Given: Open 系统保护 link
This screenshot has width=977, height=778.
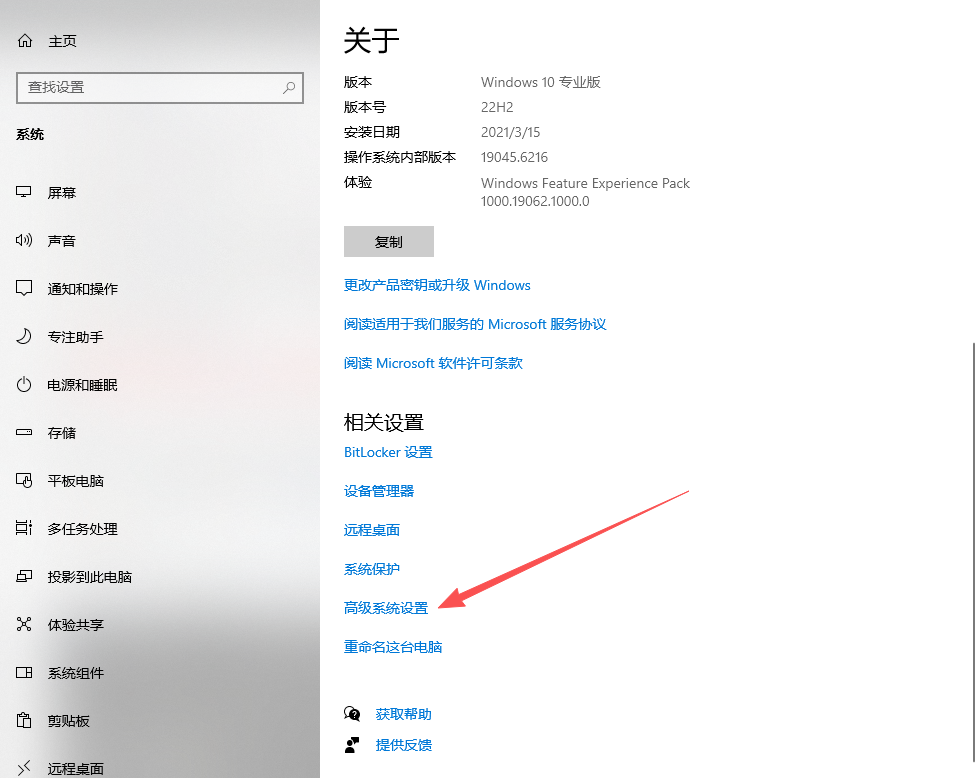Looking at the screenshot, I should pyautogui.click(x=372, y=569).
